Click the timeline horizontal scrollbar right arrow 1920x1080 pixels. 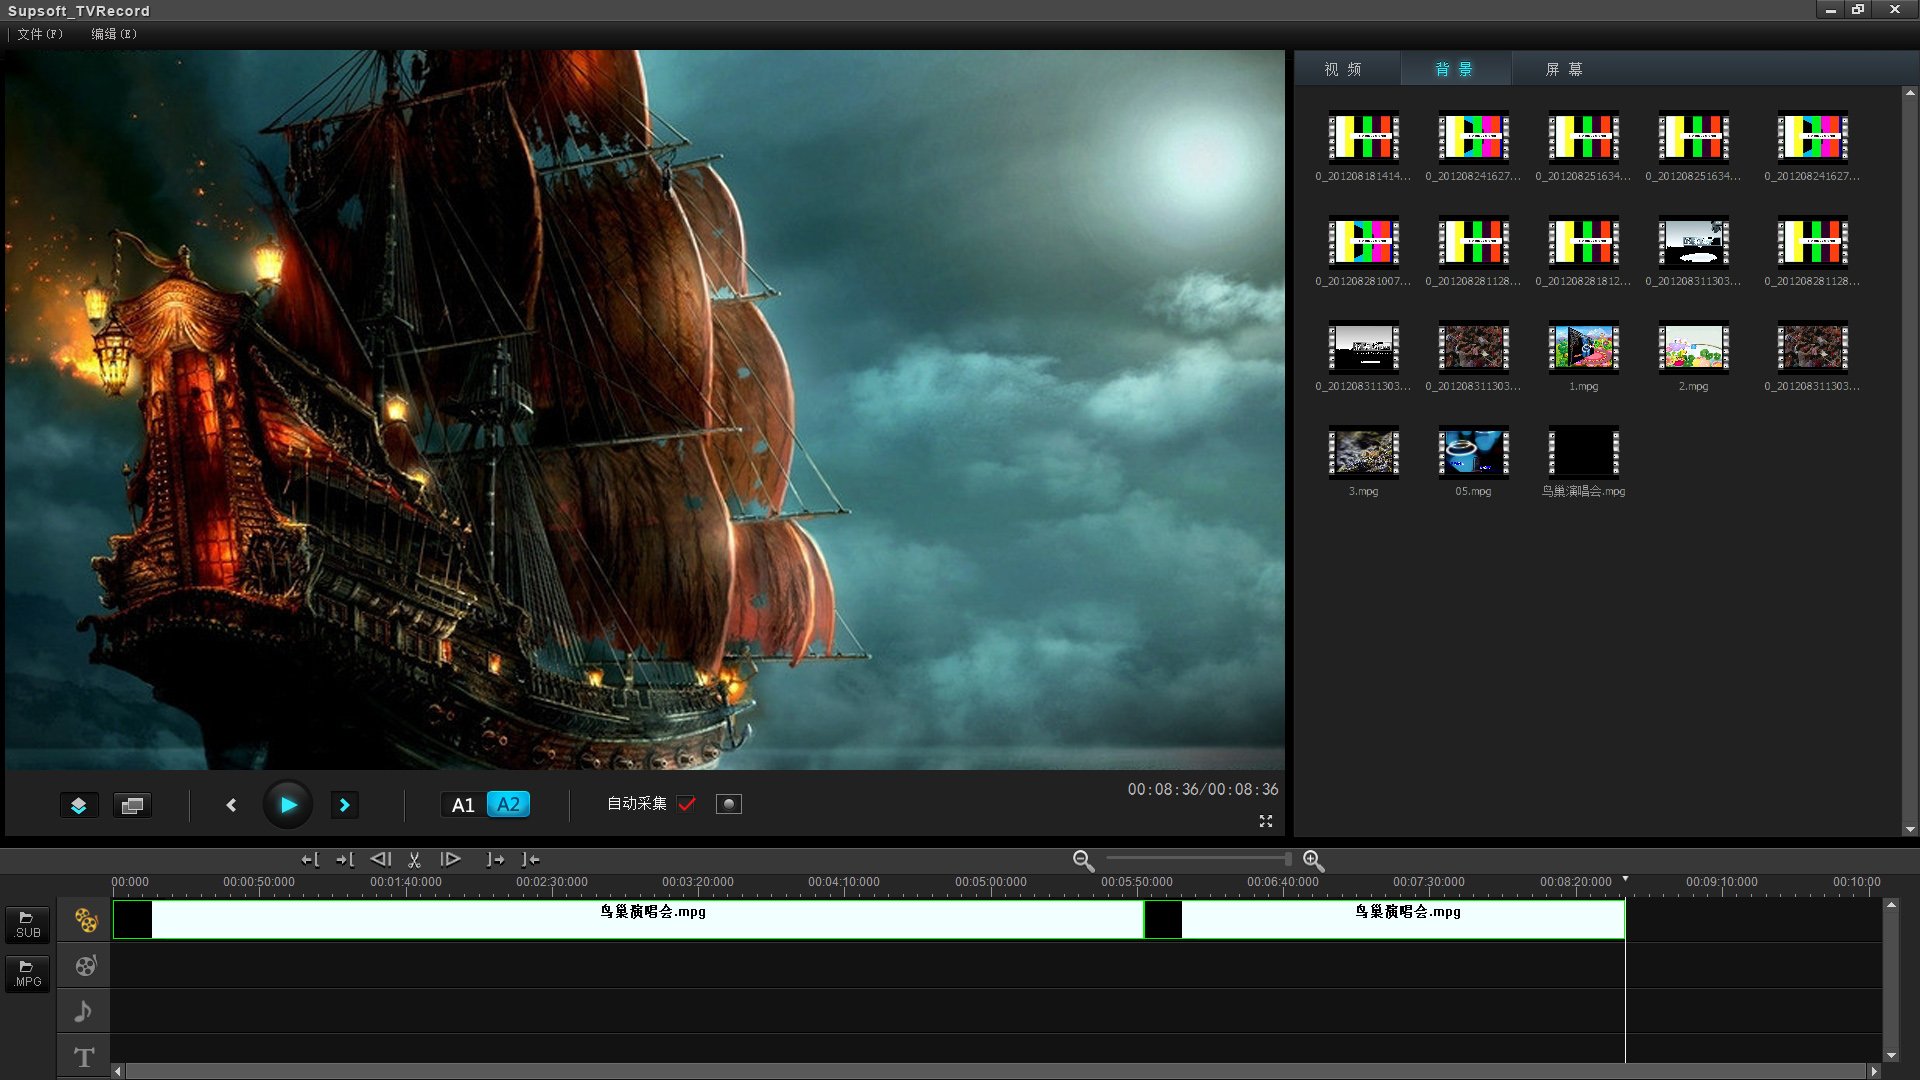click(x=1874, y=1072)
